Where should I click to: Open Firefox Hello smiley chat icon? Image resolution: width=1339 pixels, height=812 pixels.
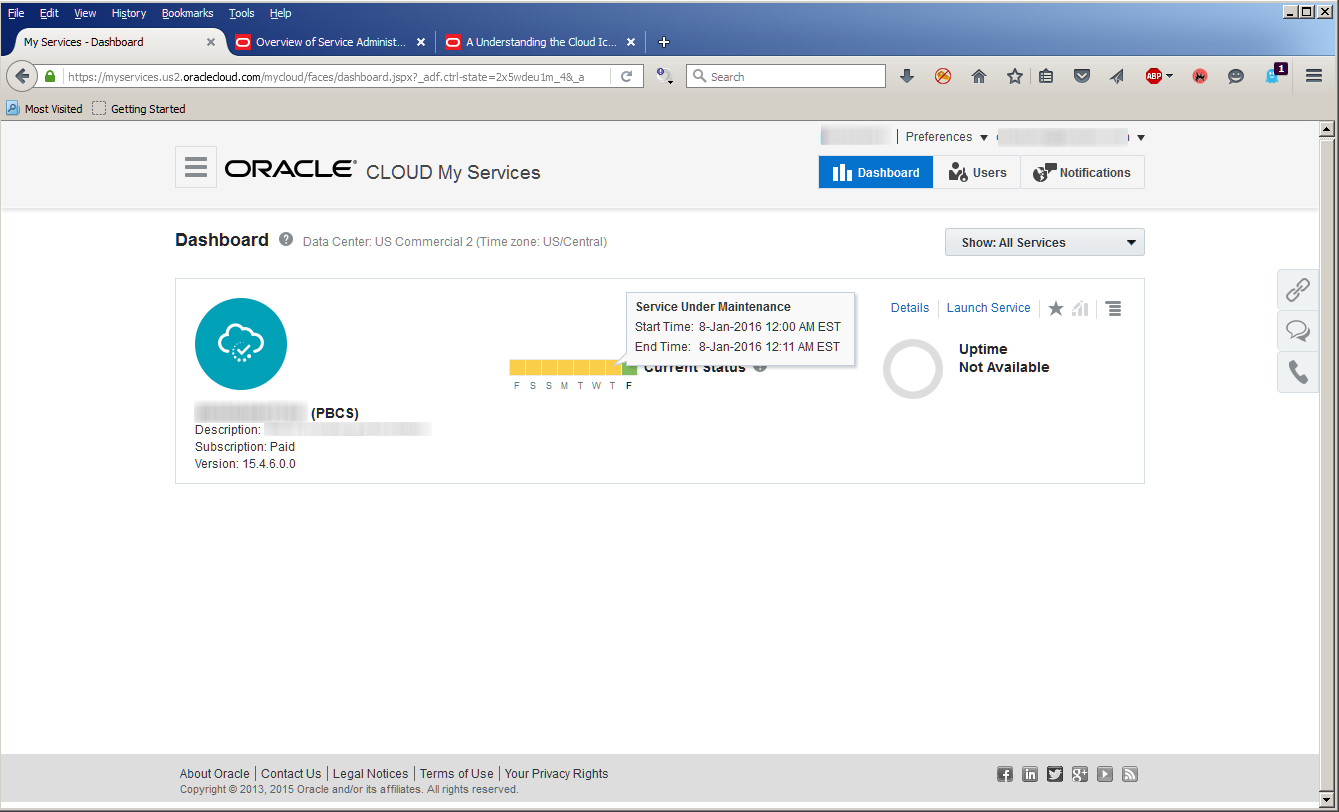(1236, 76)
